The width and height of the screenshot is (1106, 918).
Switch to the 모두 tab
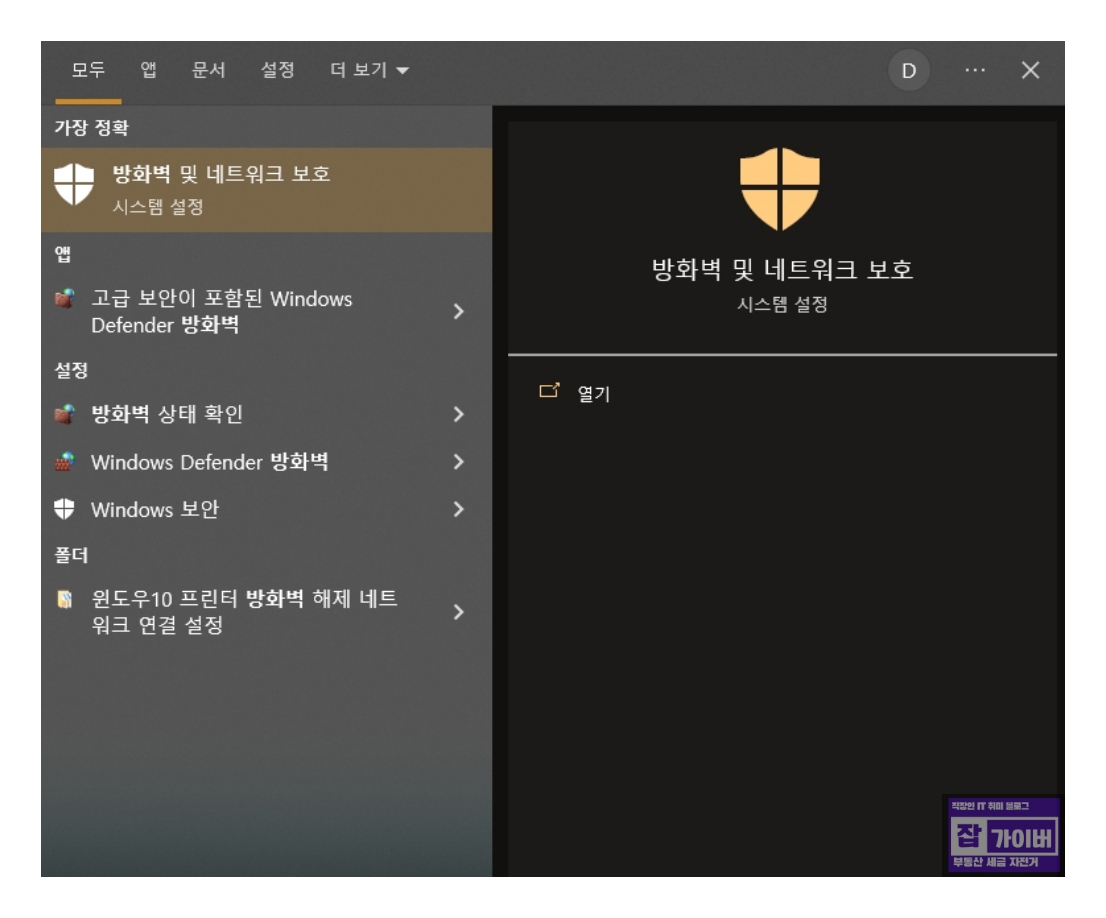pos(88,70)
